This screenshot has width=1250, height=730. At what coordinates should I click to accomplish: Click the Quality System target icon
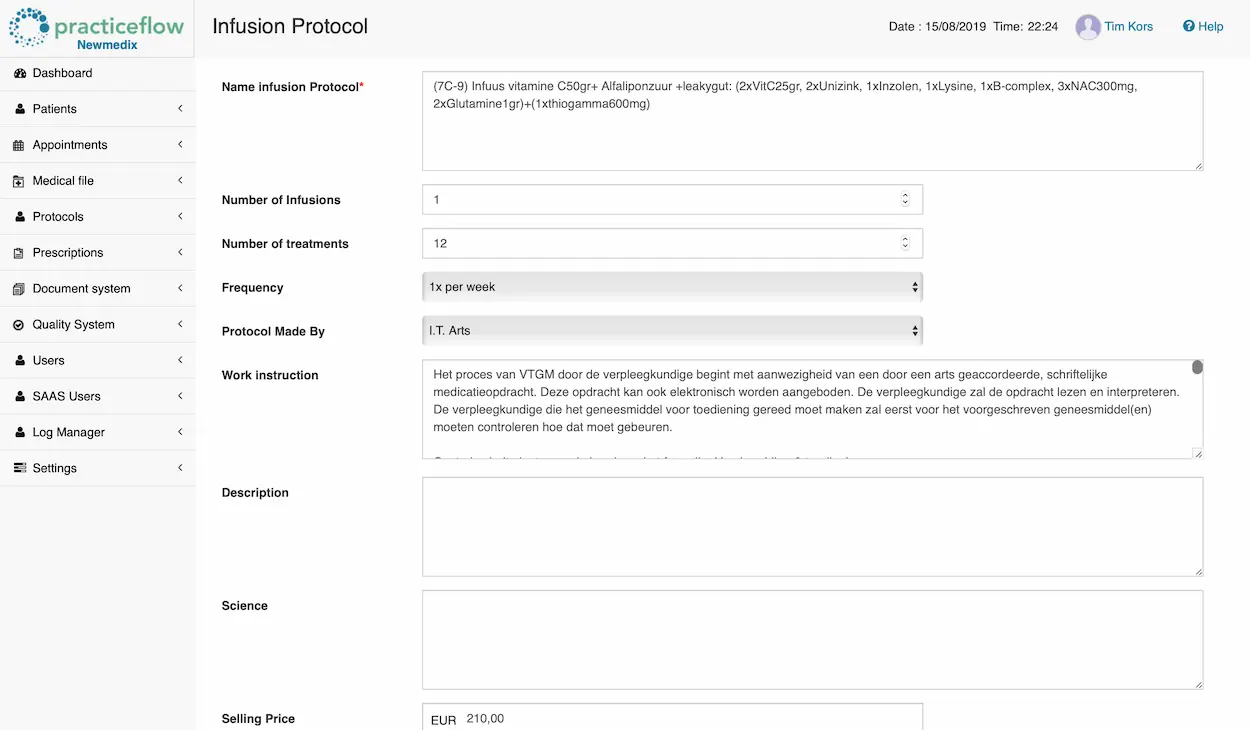(20, 324)
